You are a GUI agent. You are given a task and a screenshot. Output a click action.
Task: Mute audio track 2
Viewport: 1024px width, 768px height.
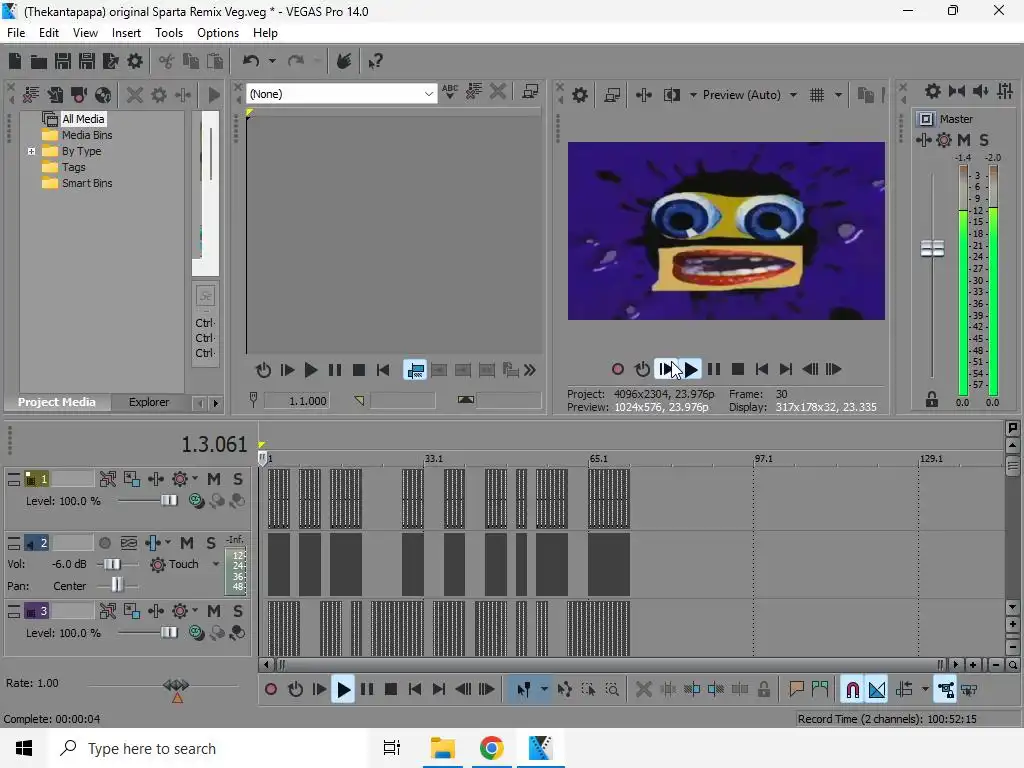click(x=187, y=543)
